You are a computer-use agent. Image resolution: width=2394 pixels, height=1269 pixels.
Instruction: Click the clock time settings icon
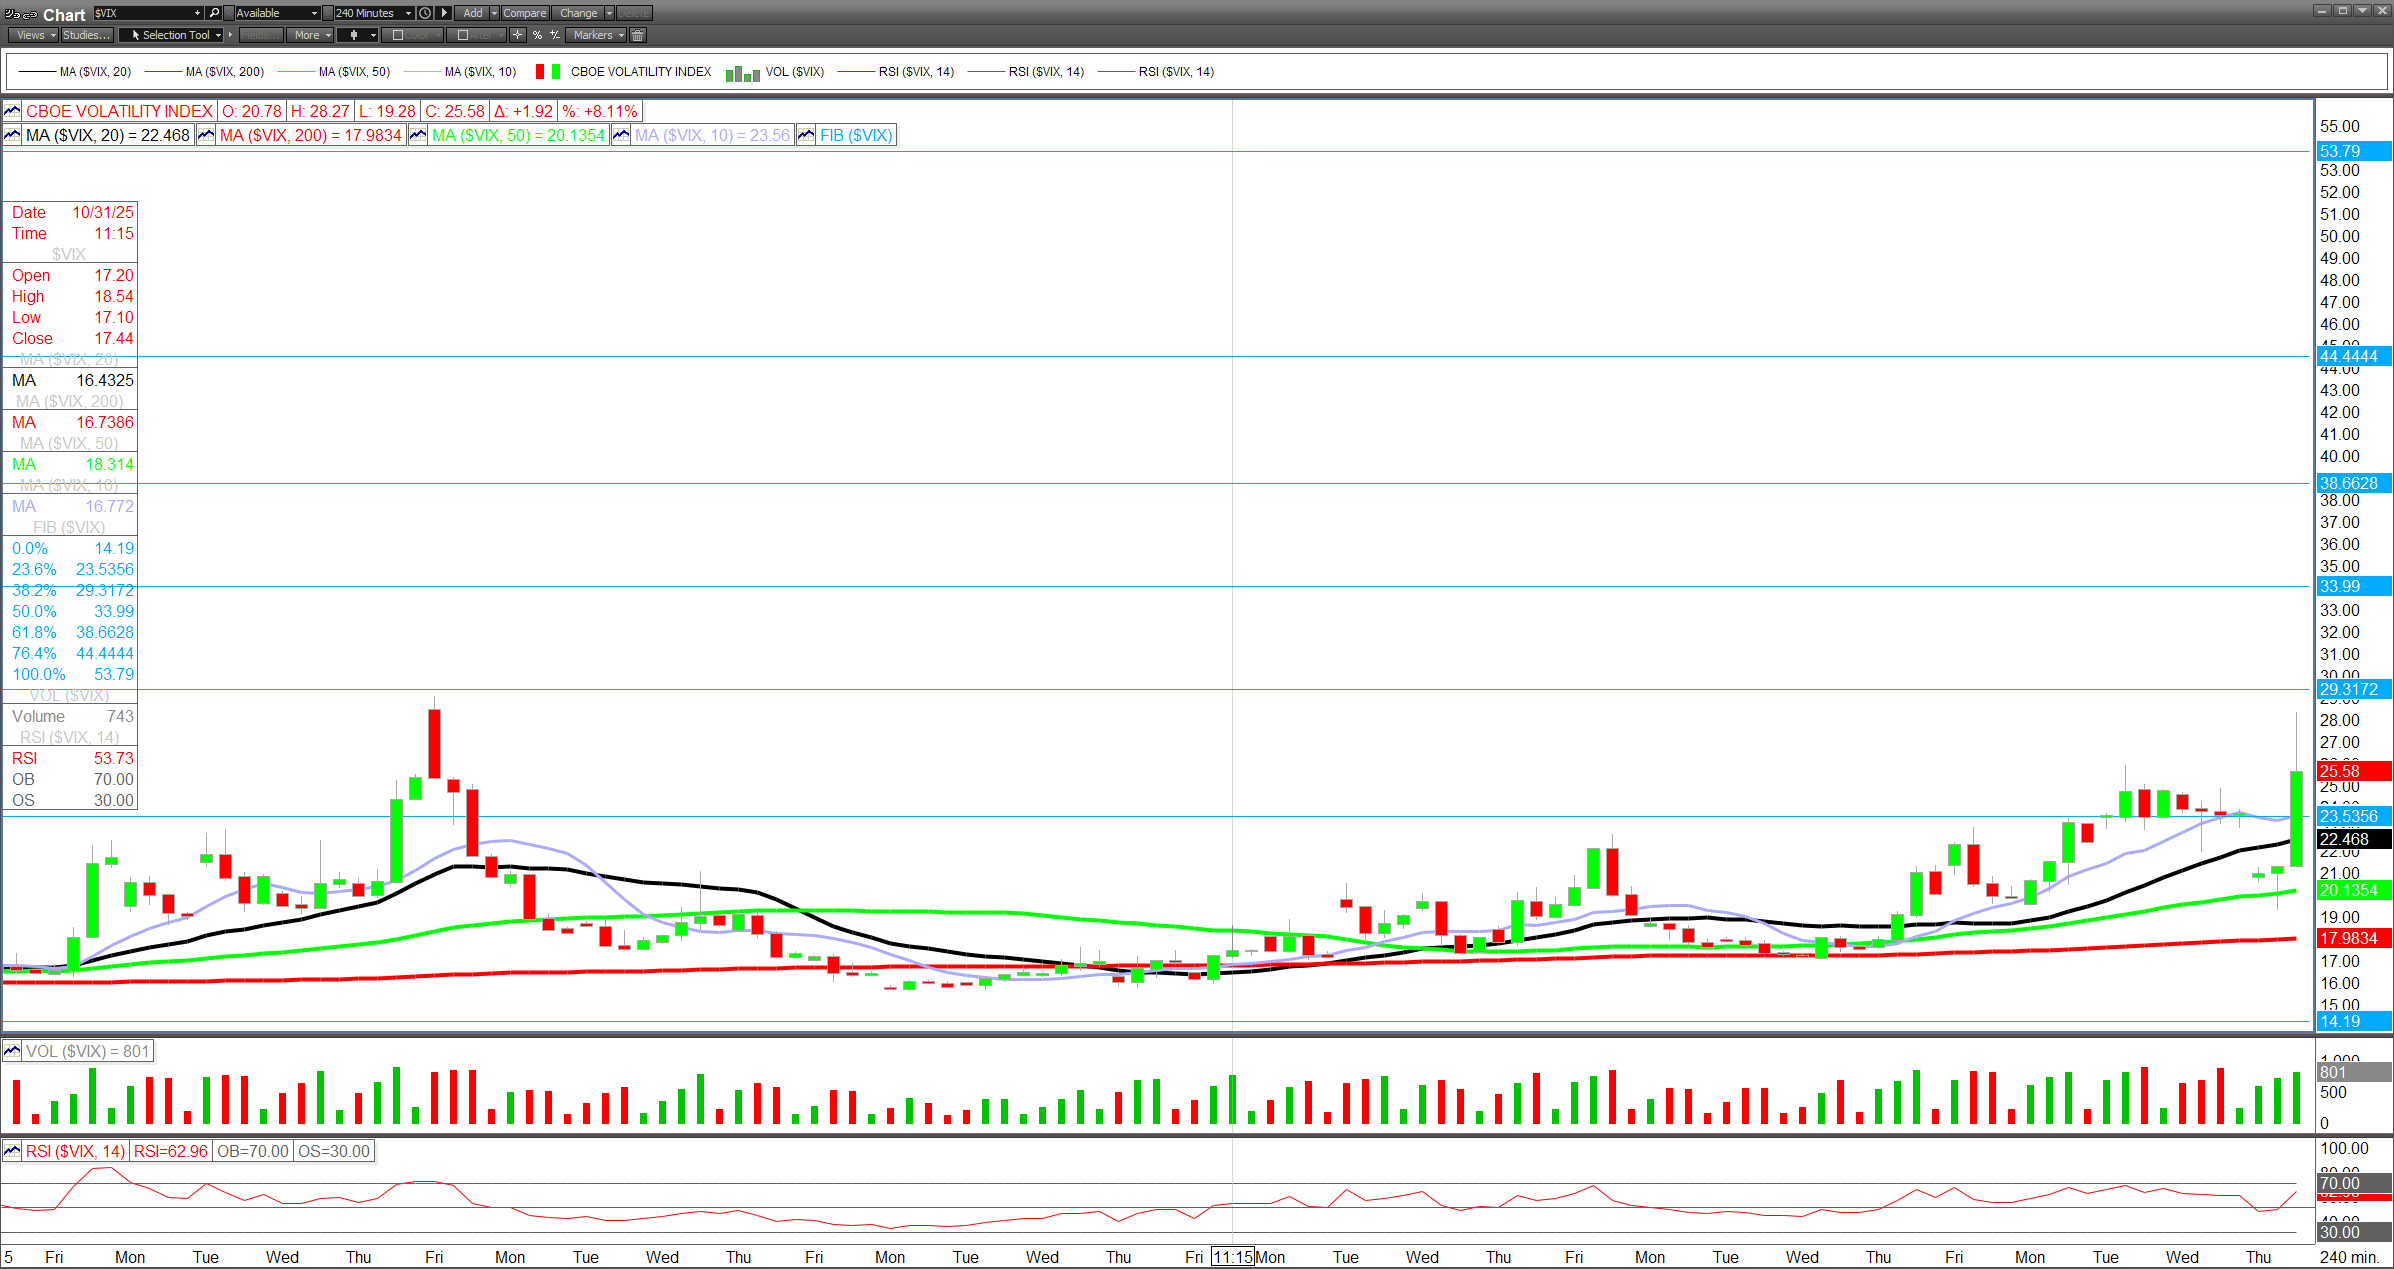[425, 13]
